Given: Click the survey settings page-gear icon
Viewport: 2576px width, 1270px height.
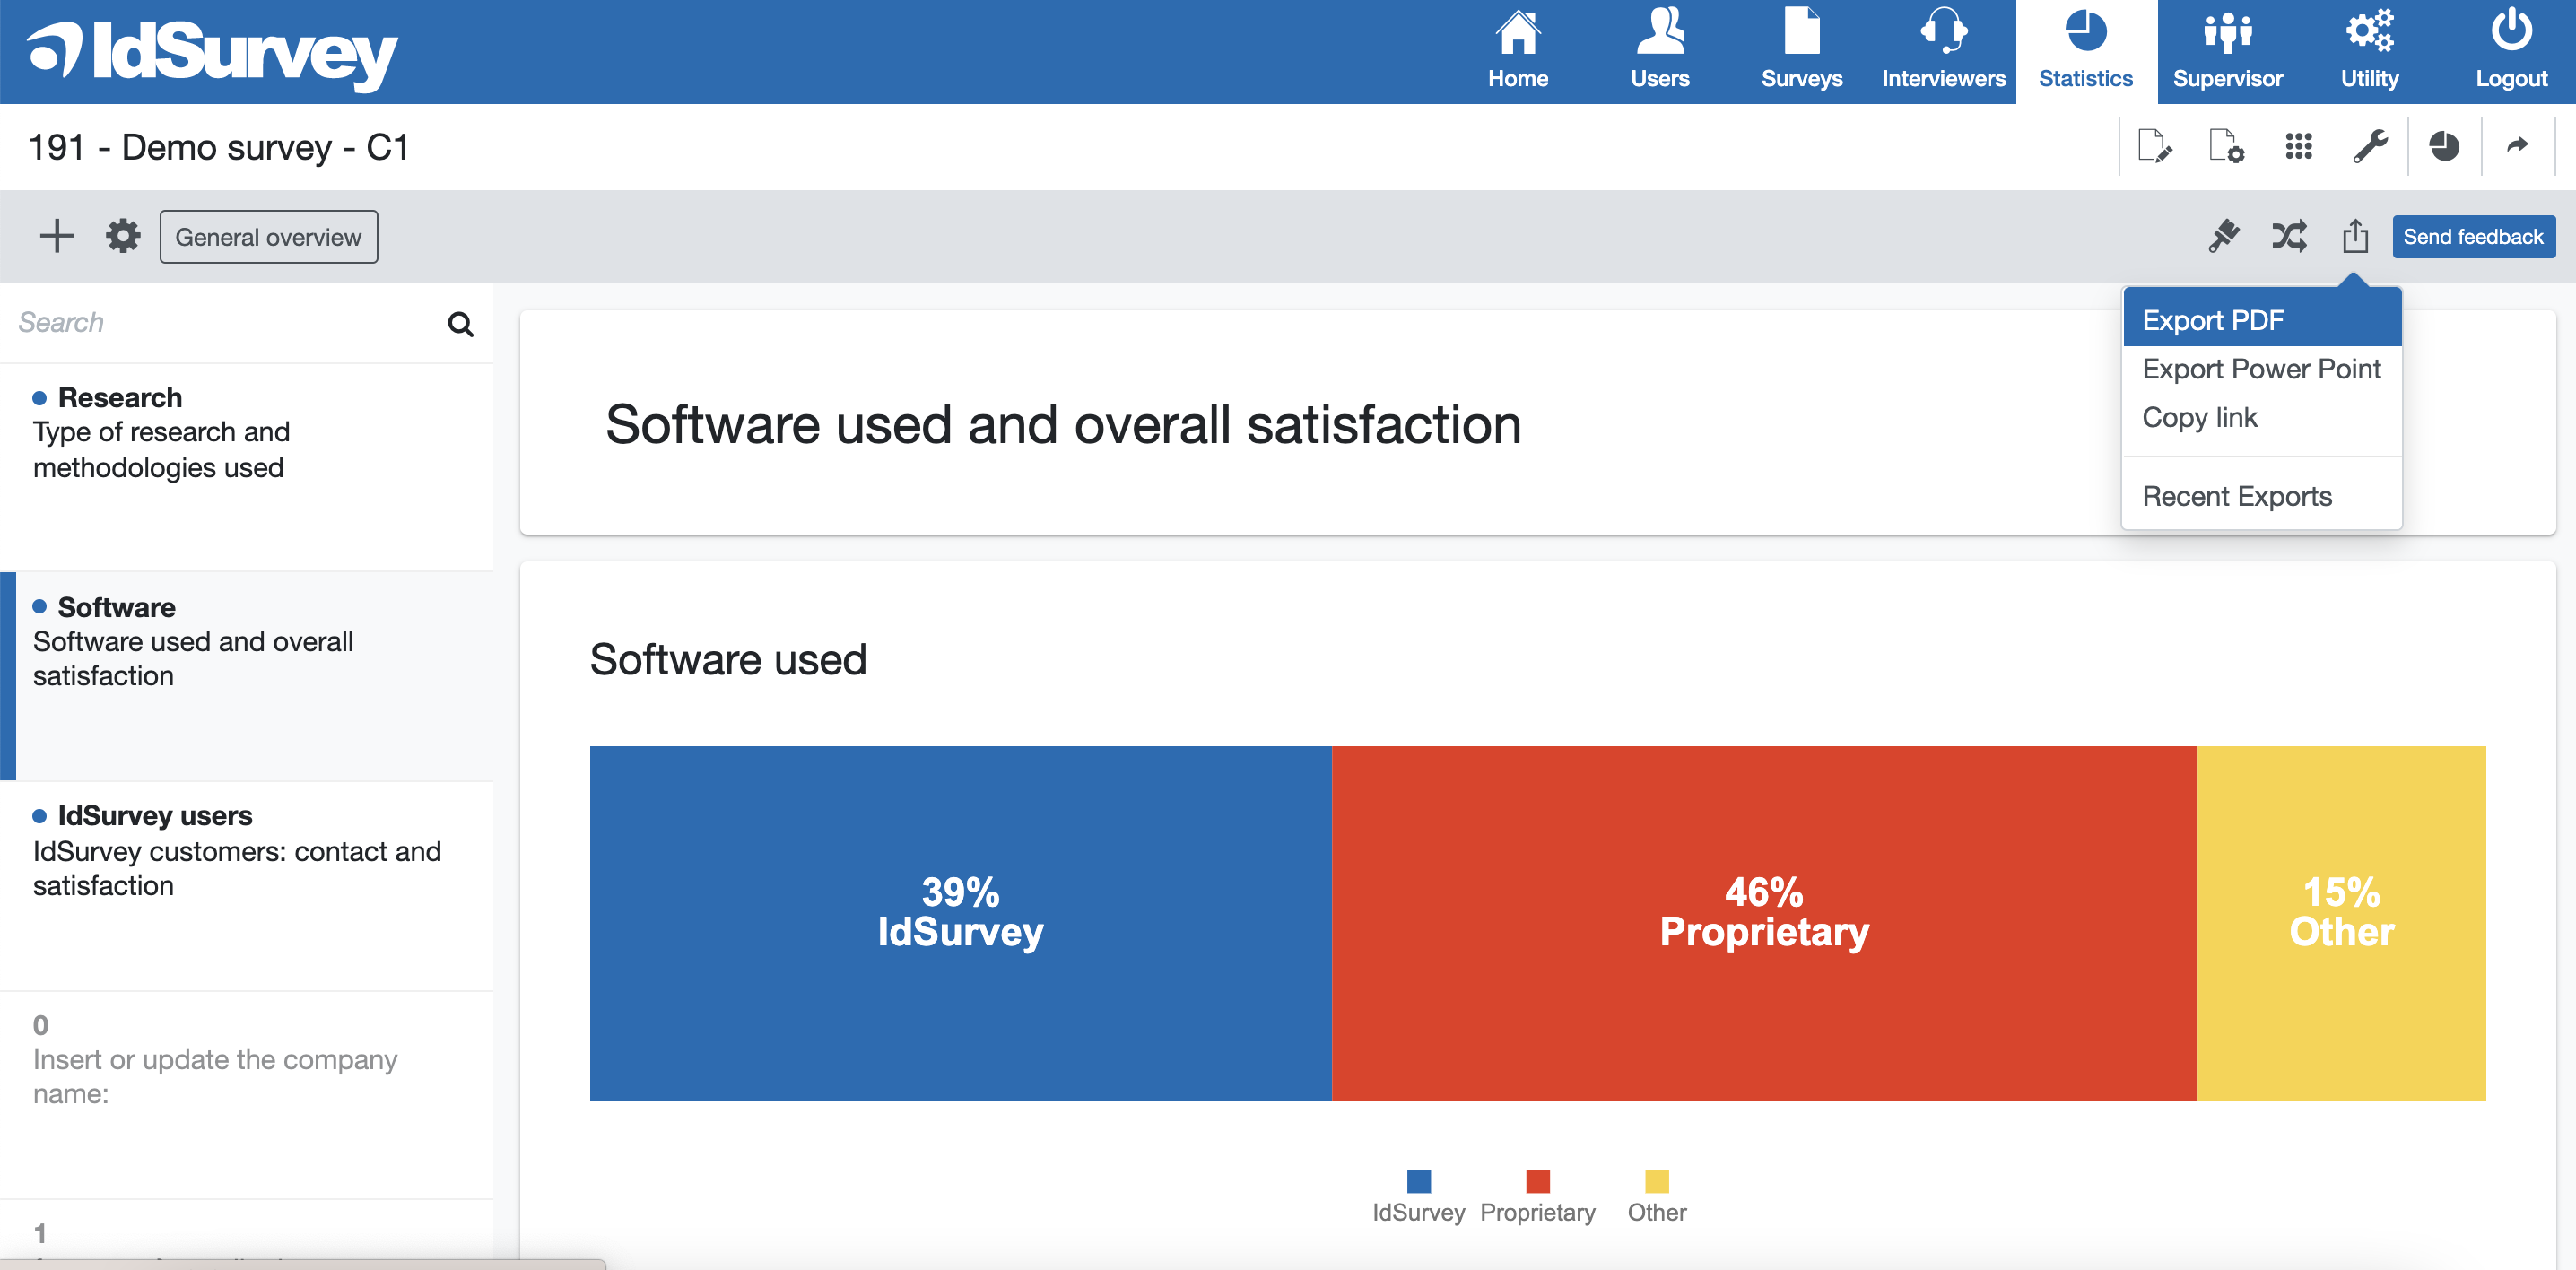Looking at the screenshot, I should [x=2227, y=146].
